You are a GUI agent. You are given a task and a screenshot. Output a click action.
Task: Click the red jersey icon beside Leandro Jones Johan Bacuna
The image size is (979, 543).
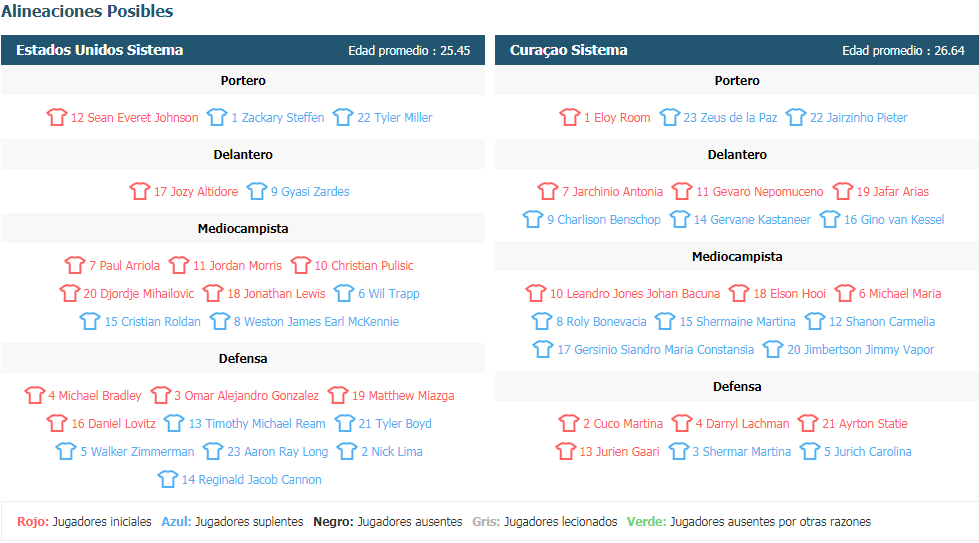click(536, 293)
